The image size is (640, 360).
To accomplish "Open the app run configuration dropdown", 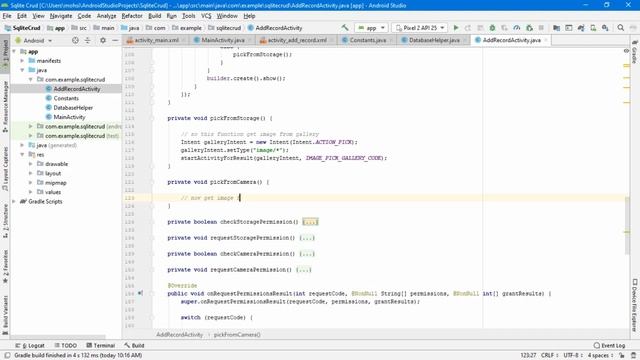I will pos(371,28).
